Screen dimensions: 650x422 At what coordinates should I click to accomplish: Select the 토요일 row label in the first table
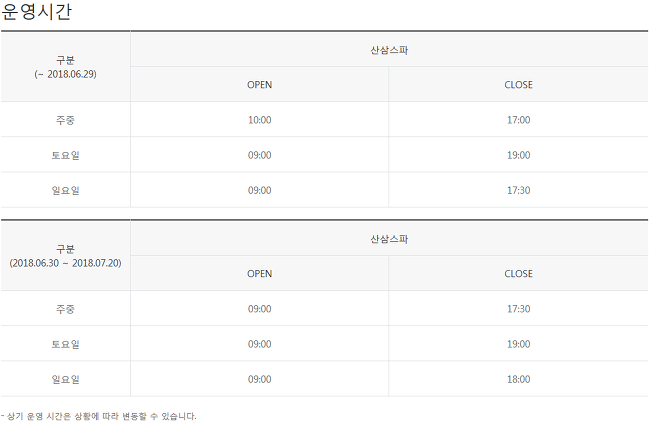pos(65,155)
